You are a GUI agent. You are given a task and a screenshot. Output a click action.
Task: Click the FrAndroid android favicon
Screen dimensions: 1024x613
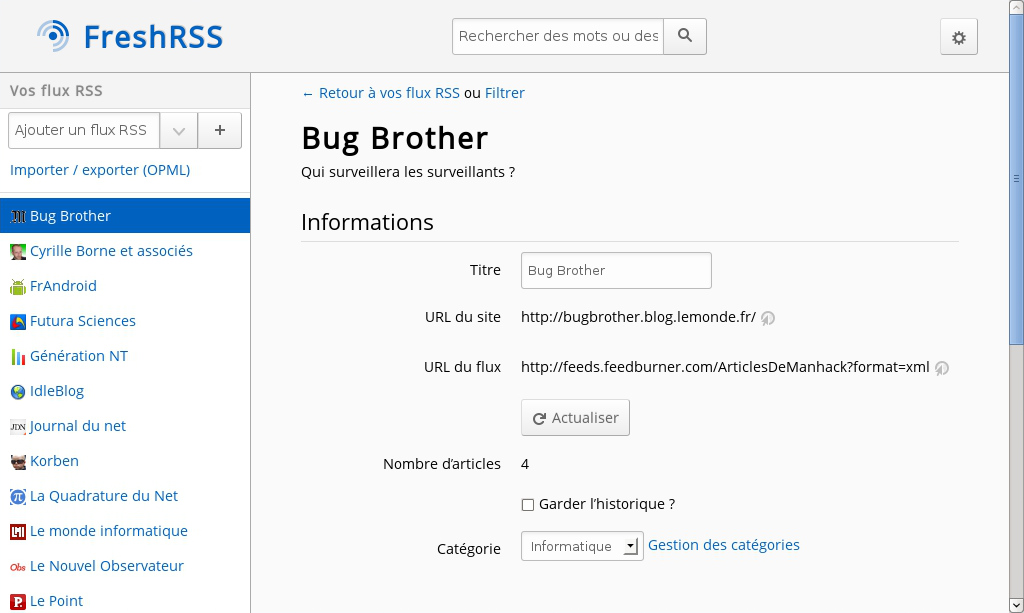point(18,287)
